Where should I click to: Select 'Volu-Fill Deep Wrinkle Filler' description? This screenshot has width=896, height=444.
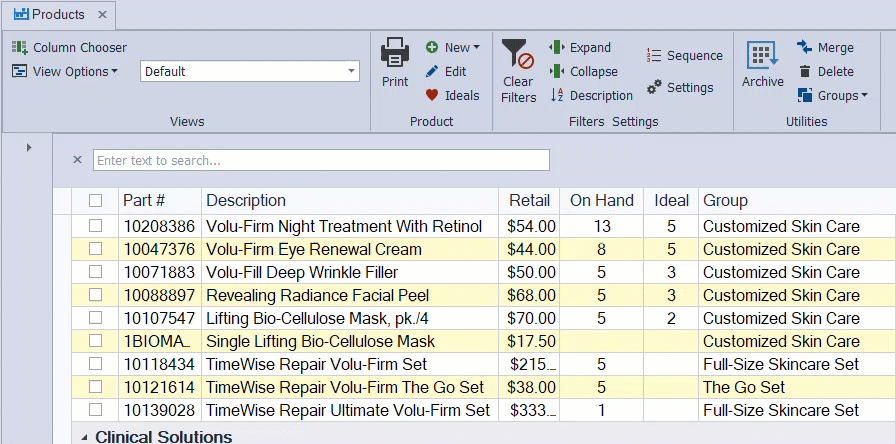point(302,273)
